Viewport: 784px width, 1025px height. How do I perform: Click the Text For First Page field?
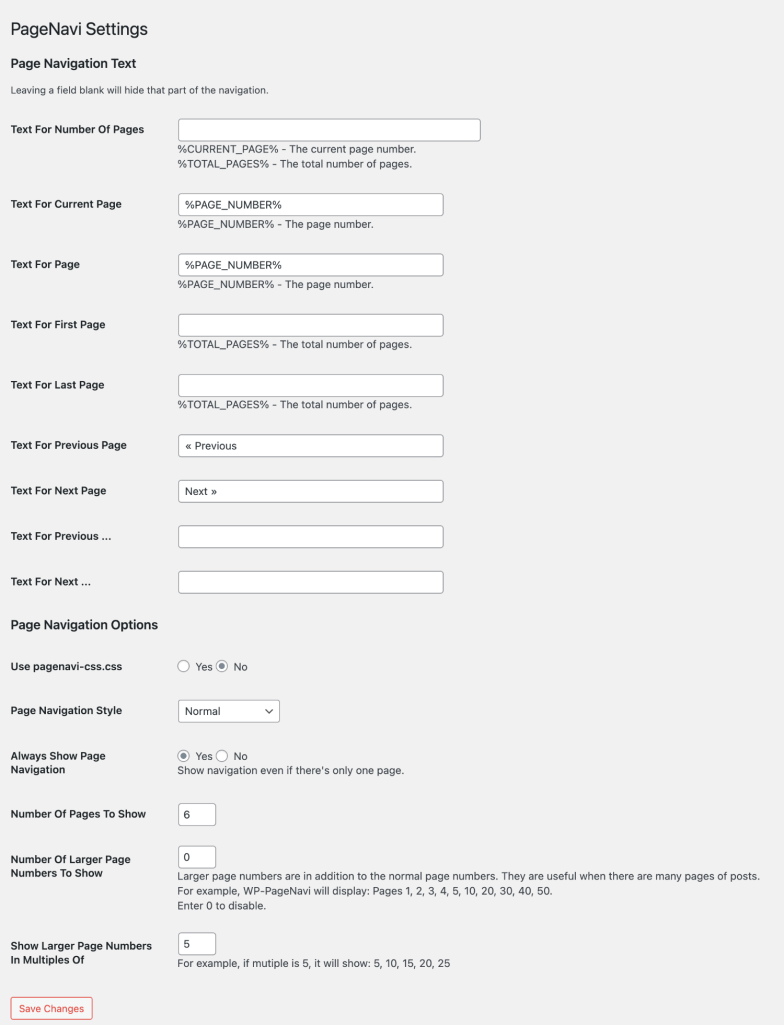[x=310, y=324]
